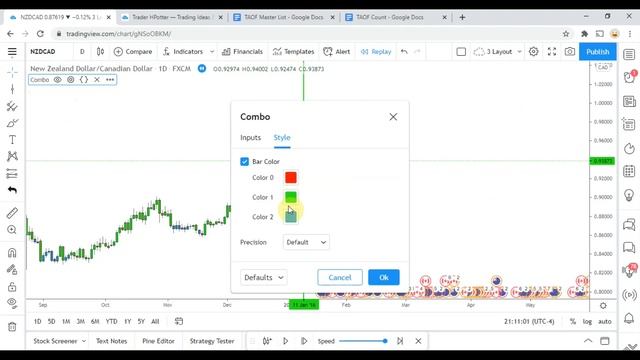This screenshot has width=640, height=360.
Task: Expand the Indicators favorites dropdown arrow
Action: tap(212, 52)
